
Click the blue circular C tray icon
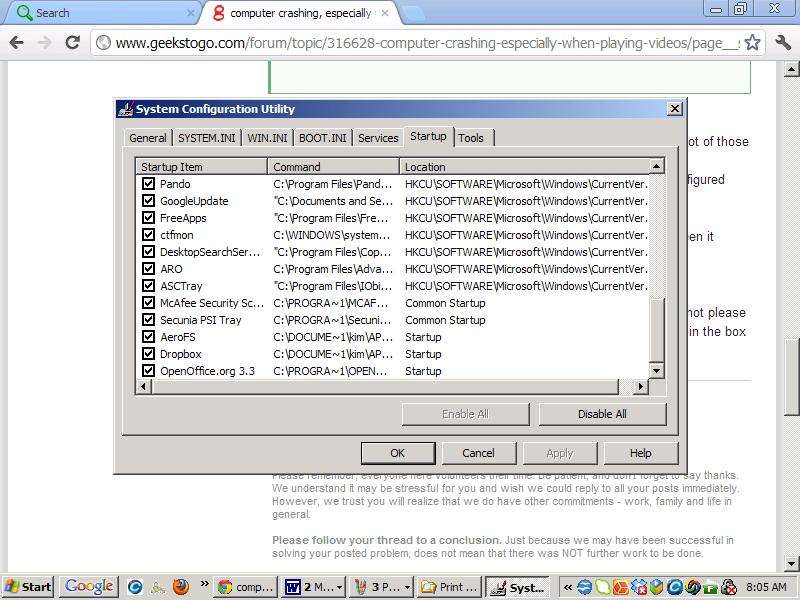pyautogui.click(x=674, y=587)
